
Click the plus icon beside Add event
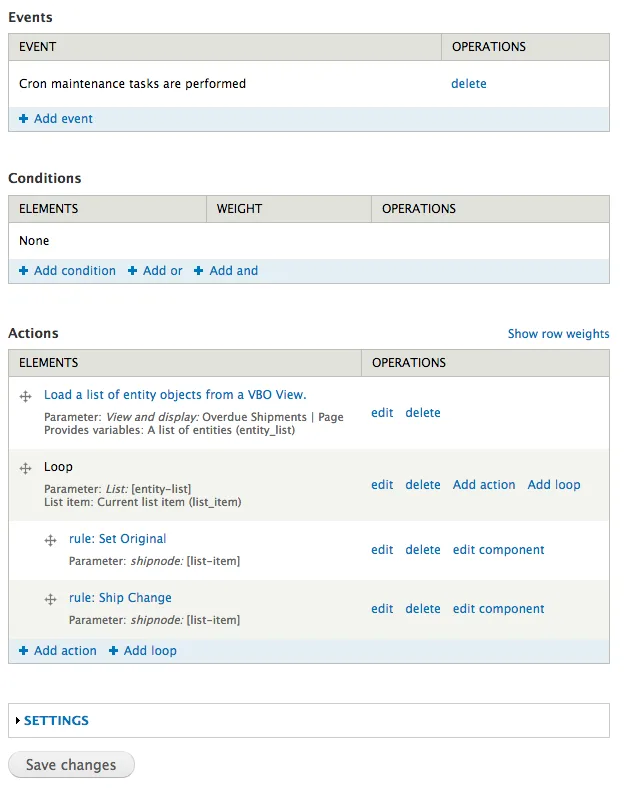23,118
